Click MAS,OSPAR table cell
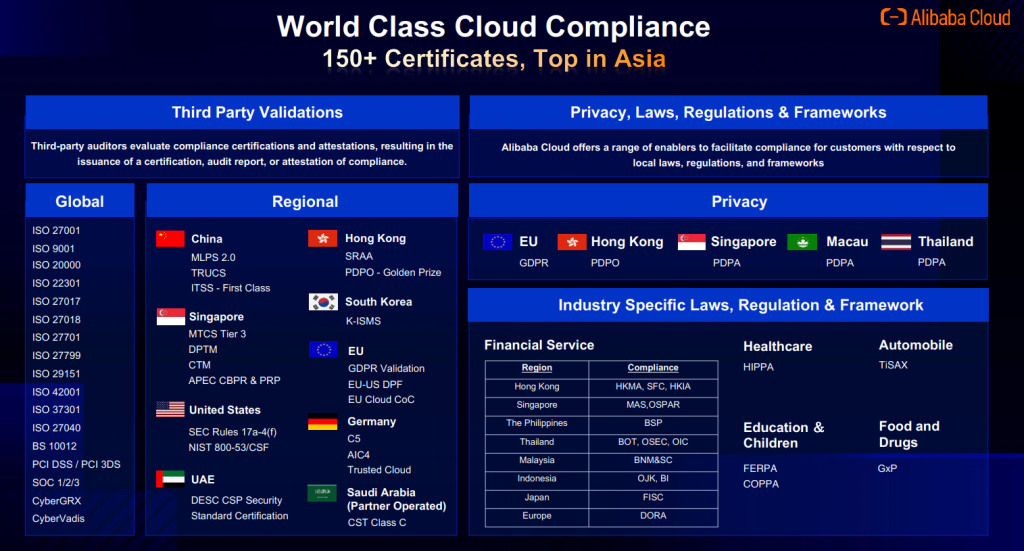This screenshot has height=551, width=1024. tap(653, 405)
